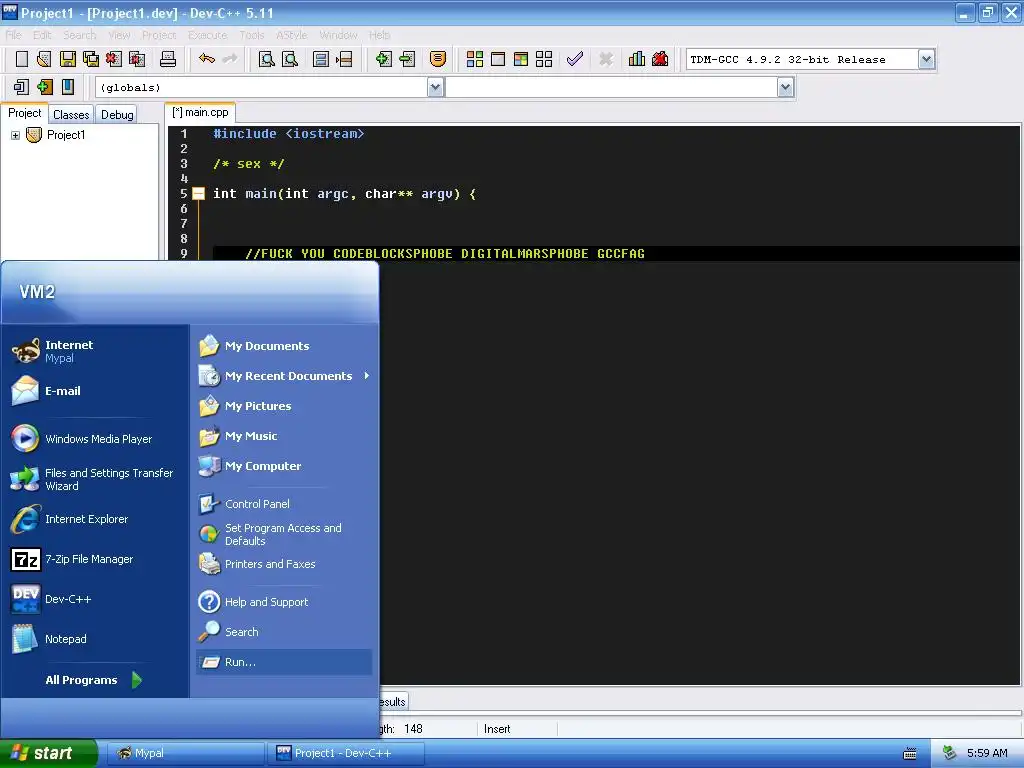Click the Insert icon with green plus
Image resolution: width=1024 pixels, height=768 pixels.
[x=44, y=87]
